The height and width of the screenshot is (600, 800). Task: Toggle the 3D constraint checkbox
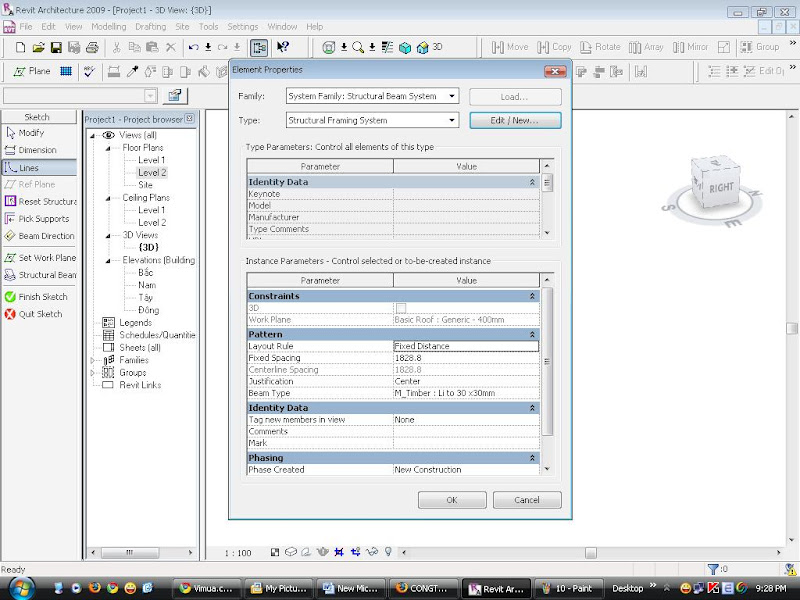pyautogui.click(x=401, y=308)
